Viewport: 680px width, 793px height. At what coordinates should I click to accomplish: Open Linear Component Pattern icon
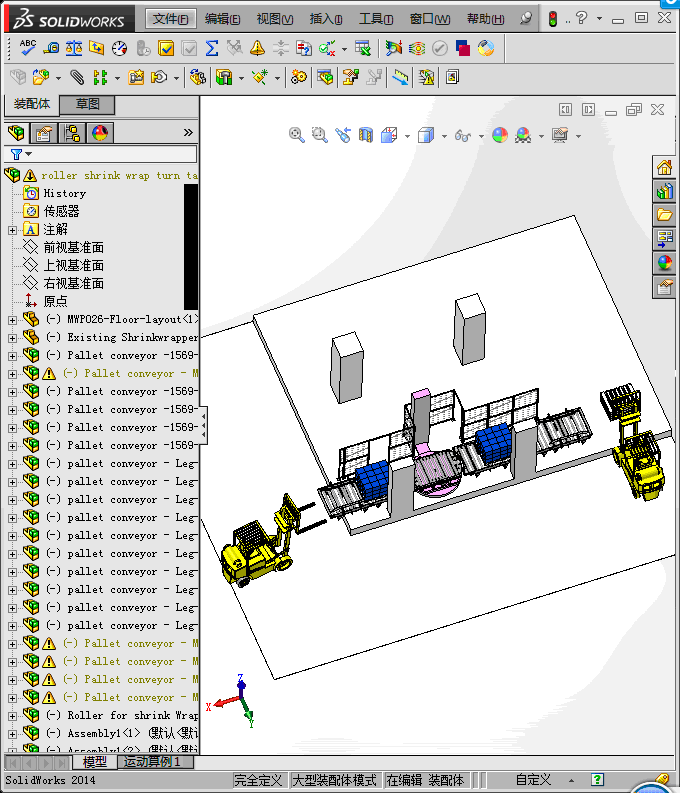pyautogui.click(x=100, y=77)
